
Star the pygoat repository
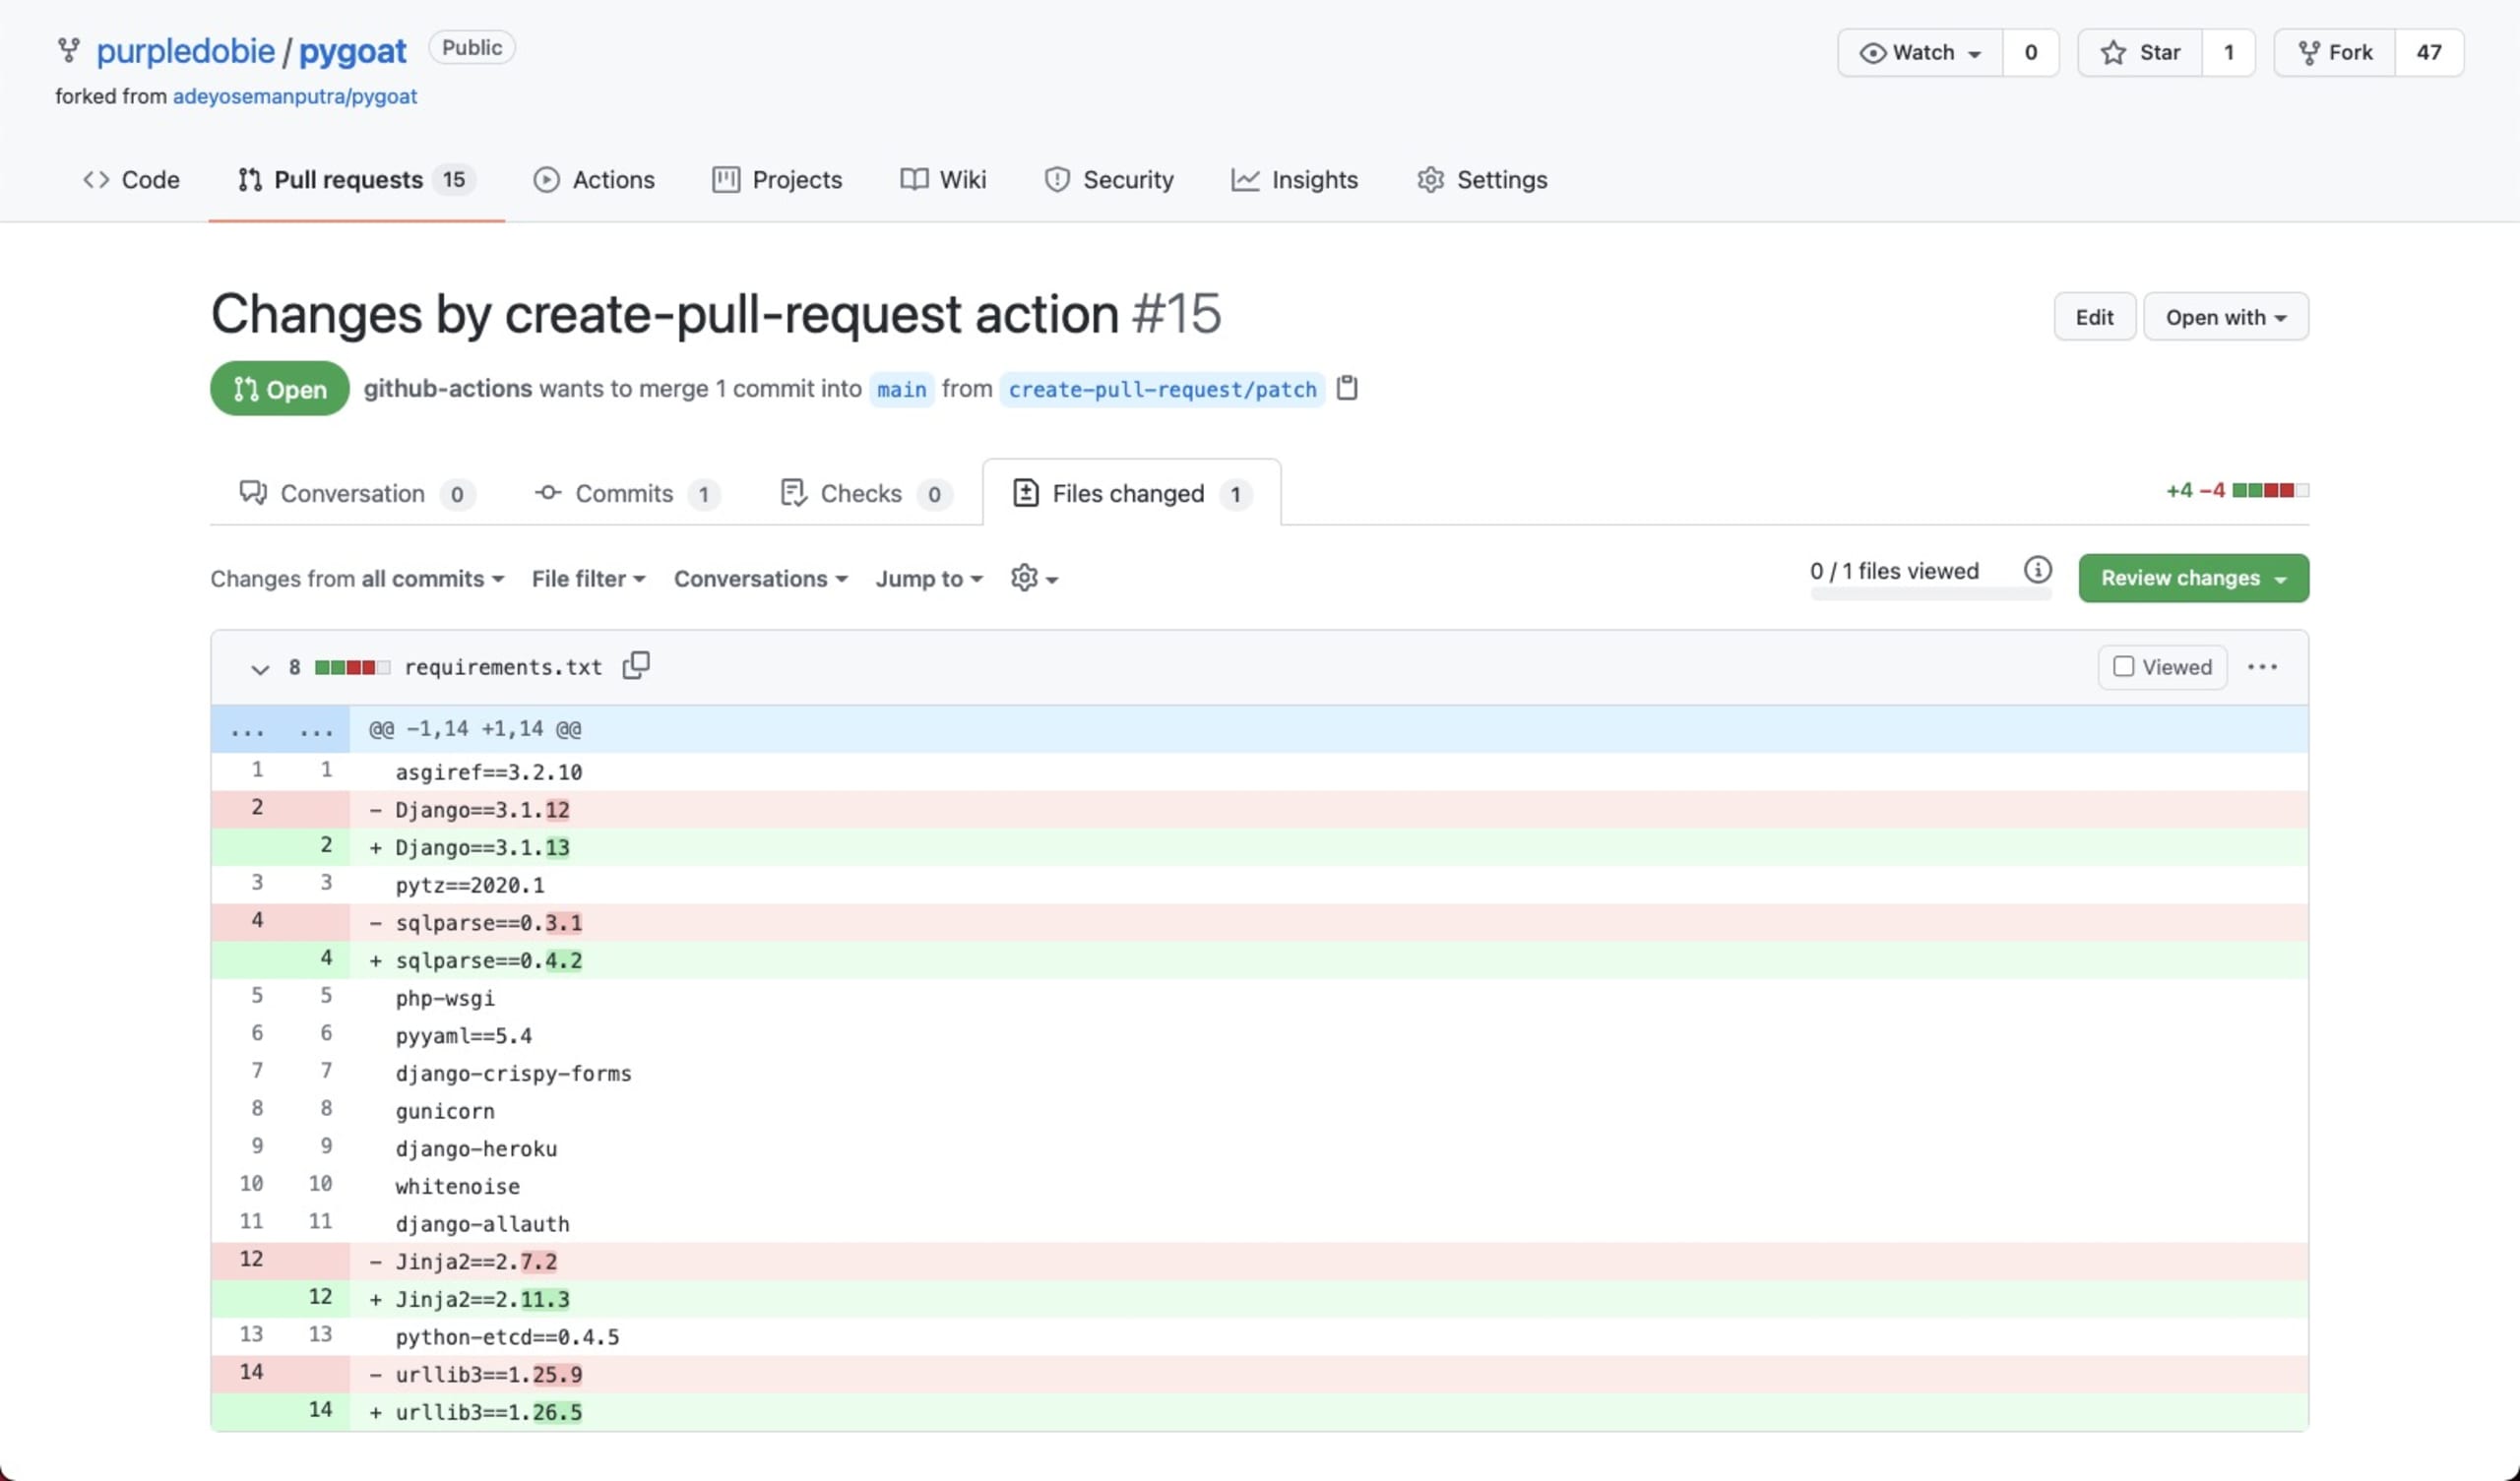coord(2140,52)
